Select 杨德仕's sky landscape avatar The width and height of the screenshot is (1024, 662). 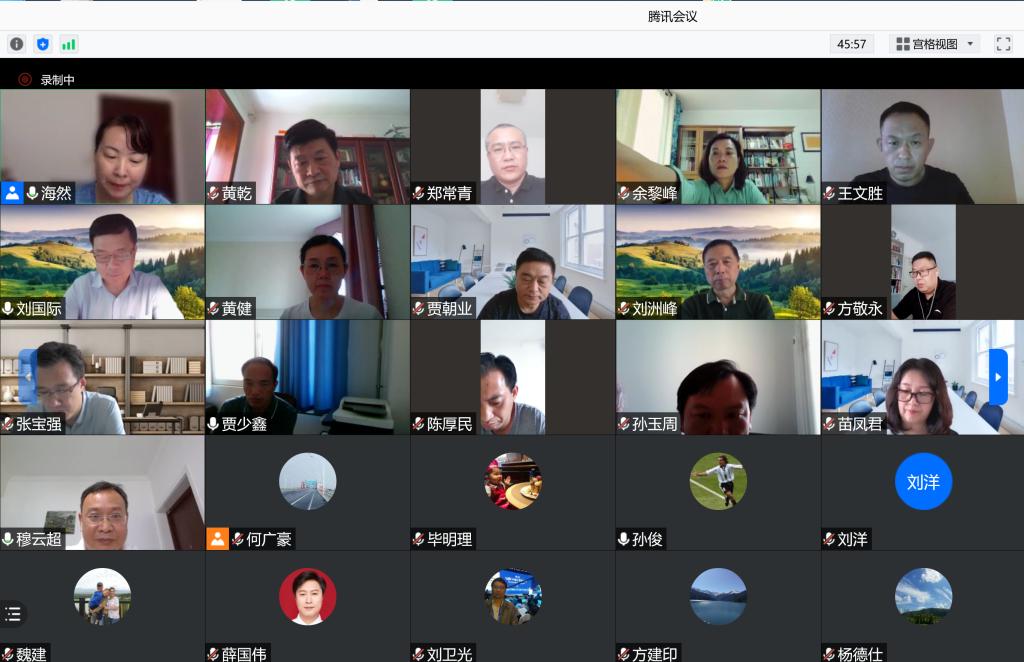tap(923, 596)
